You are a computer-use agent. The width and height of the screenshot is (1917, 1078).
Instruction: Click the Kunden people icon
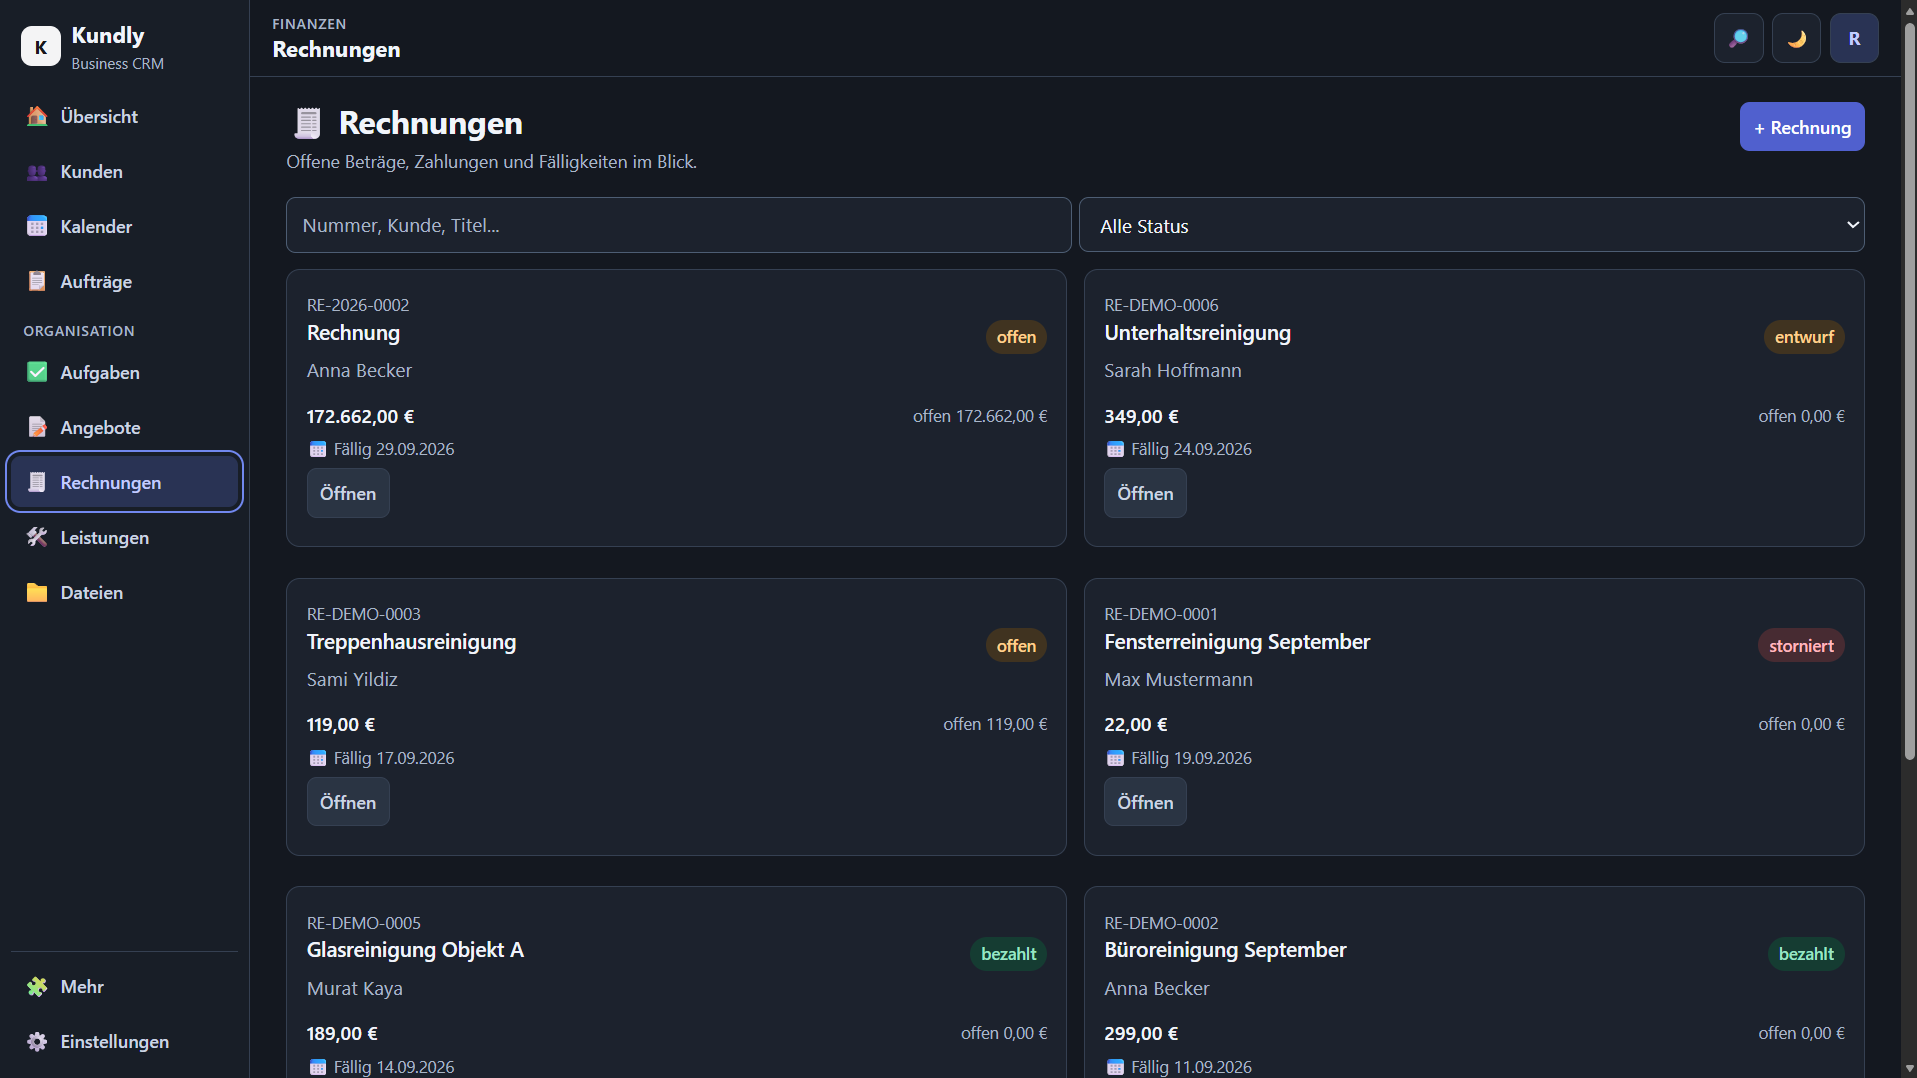click(37, 172)
